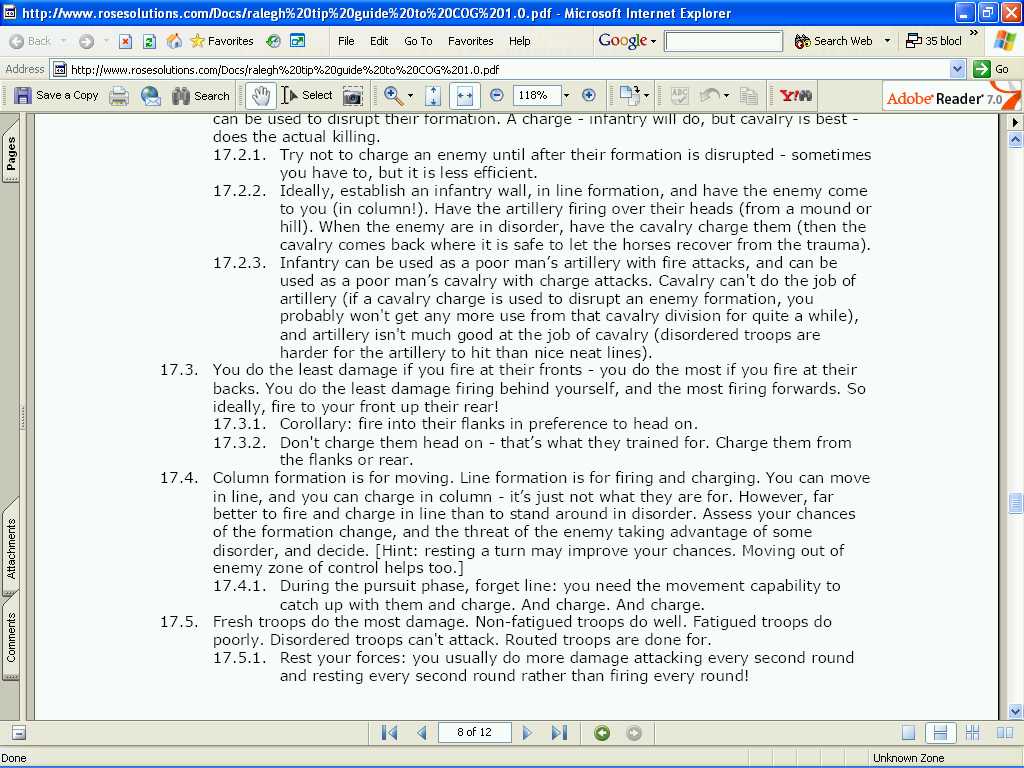Click the Print icon

(x=119, y=96)
